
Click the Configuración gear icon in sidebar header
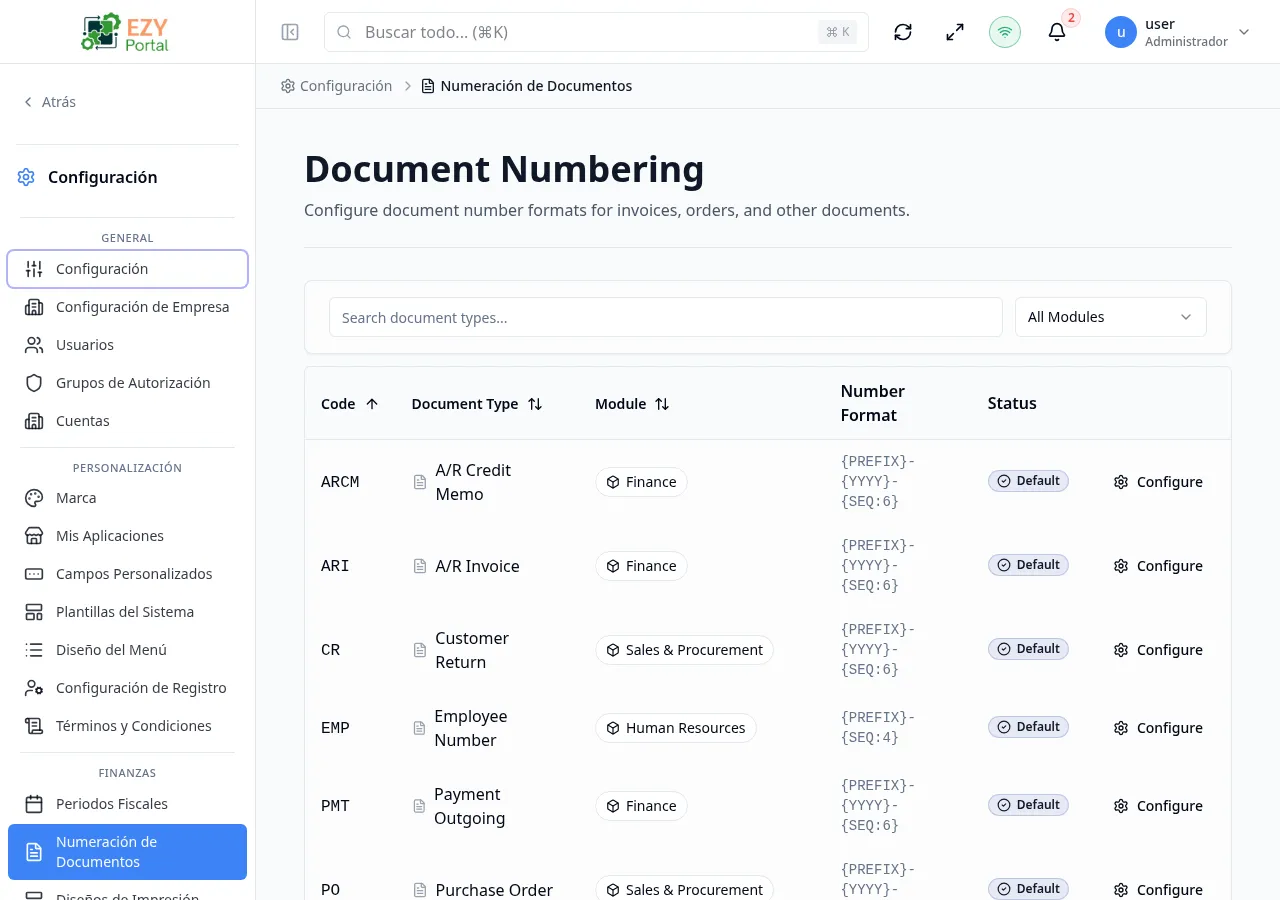(26, 177)
